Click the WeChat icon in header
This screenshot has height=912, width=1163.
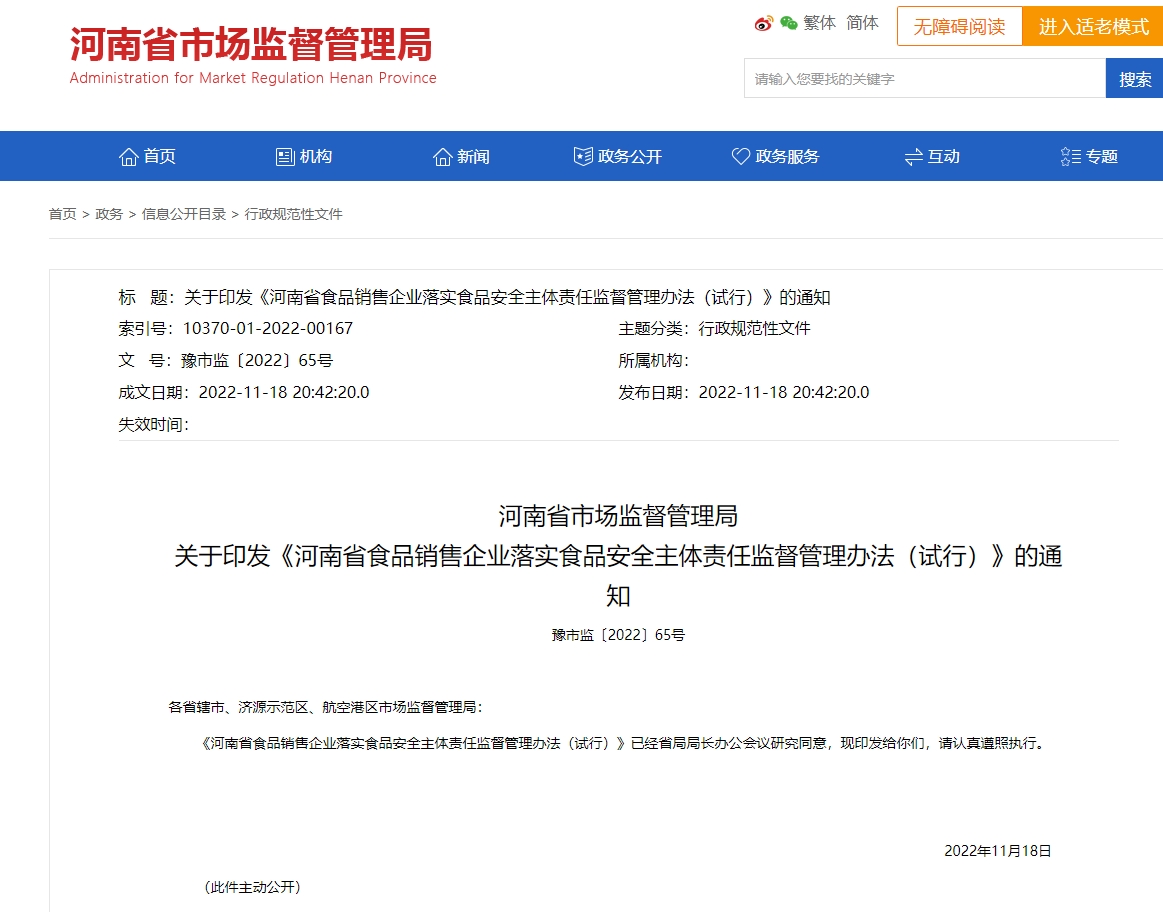coord(789,23)
